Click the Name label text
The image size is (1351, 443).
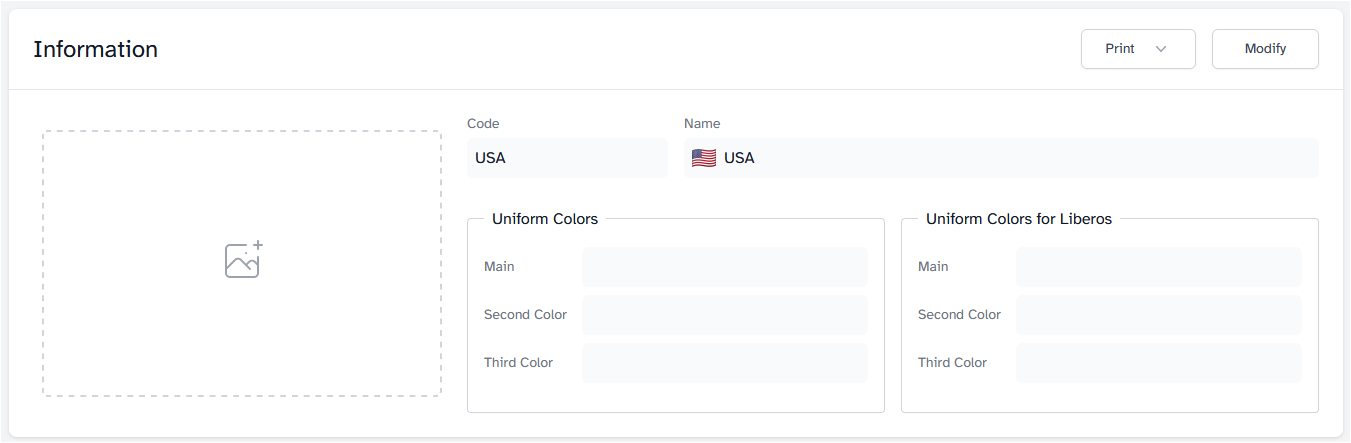pyautogui.click(x=702, y=124)
